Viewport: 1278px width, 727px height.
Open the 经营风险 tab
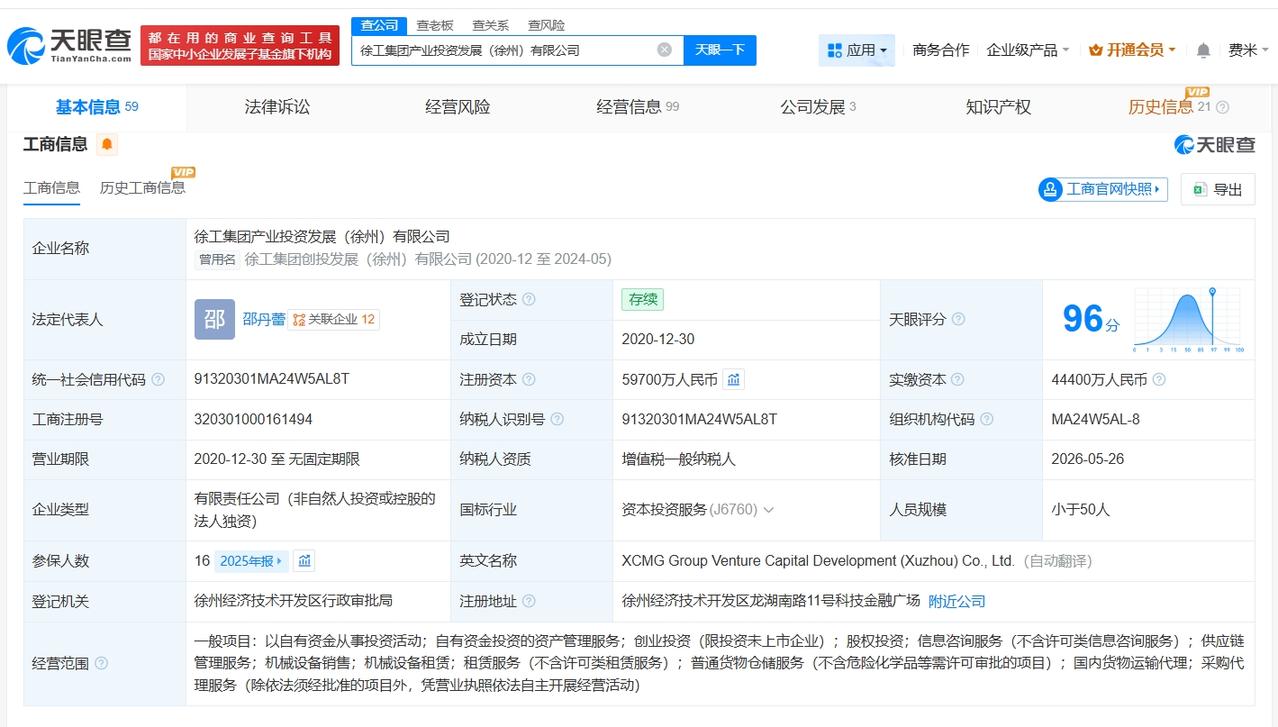(457, 107)
